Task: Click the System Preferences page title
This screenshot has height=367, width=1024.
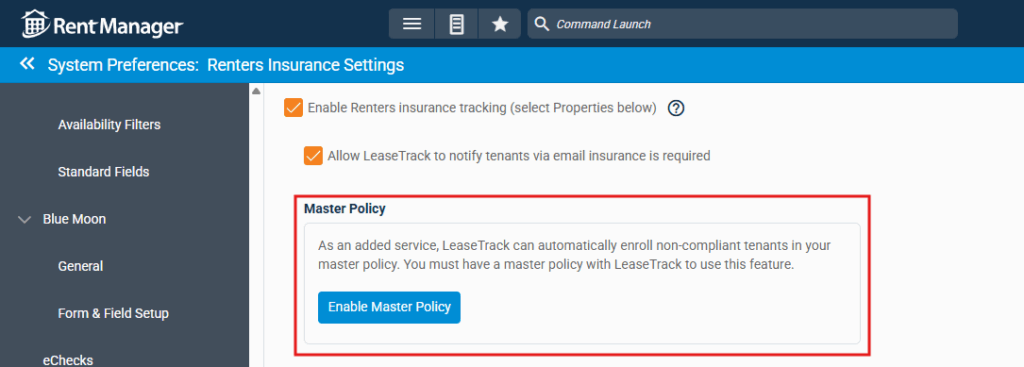Action: coord(226,65)
